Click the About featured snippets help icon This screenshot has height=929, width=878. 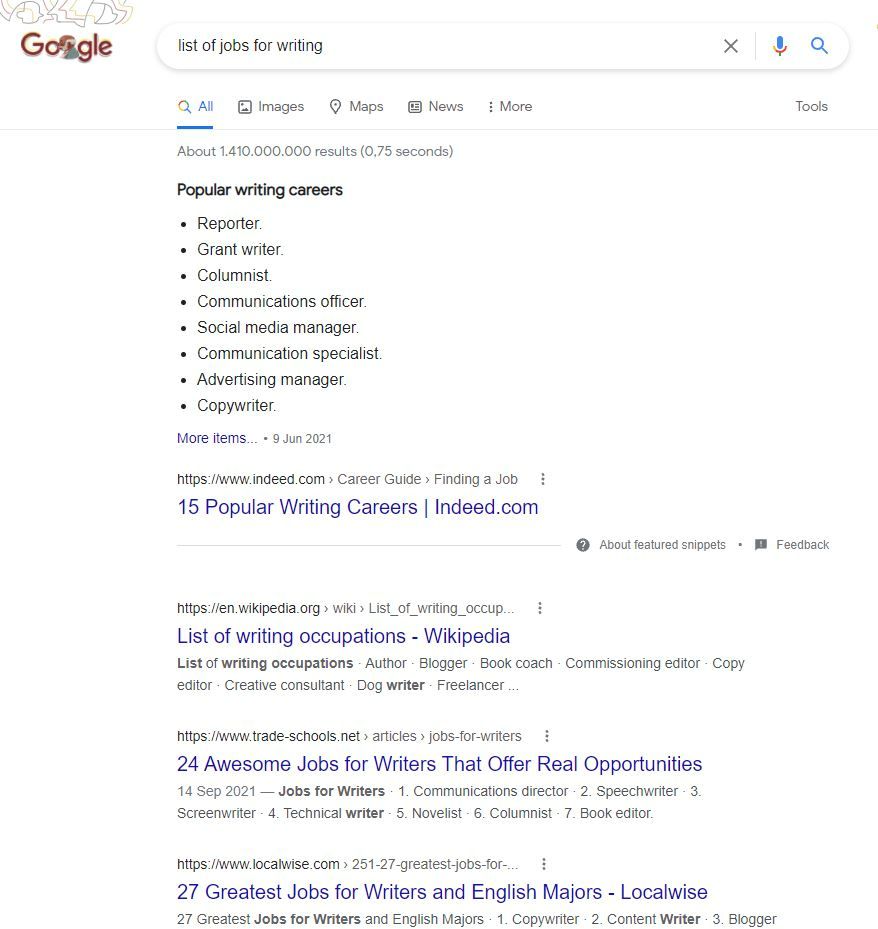[x=583, y=544]
